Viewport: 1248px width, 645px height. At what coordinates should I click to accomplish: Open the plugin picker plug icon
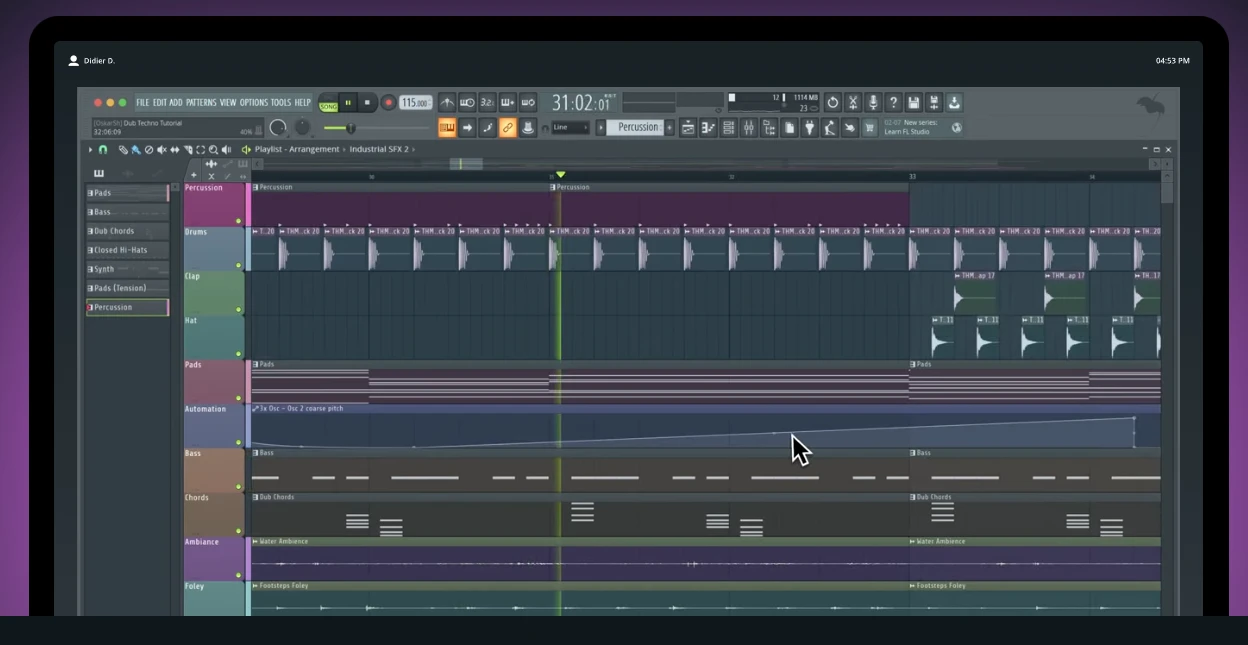click(809, 127)
